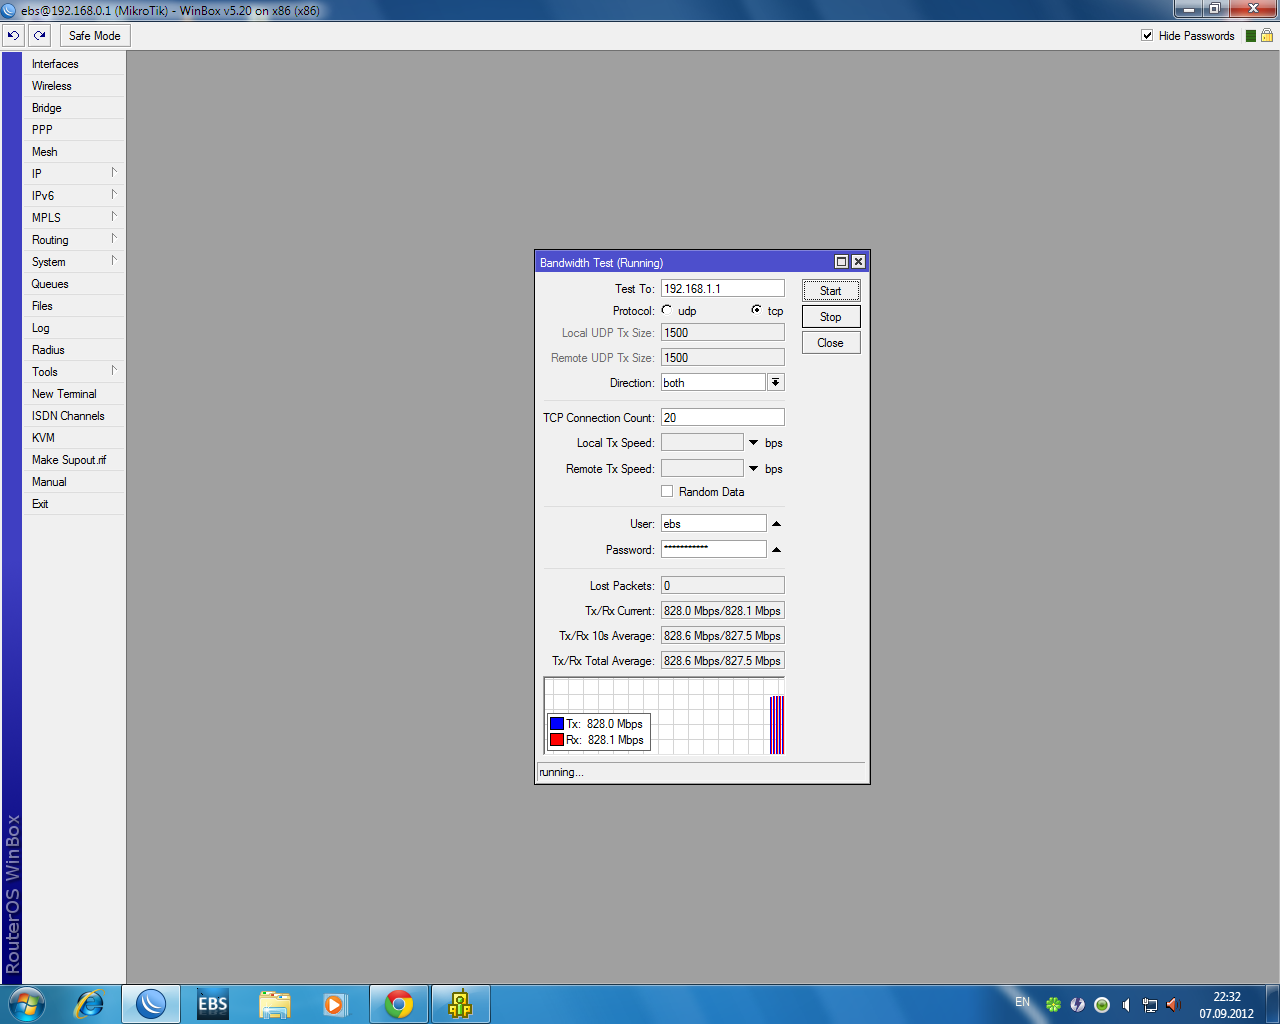
Task: Open Make Supout.rif from sidebar
Action: coord(74,460)
